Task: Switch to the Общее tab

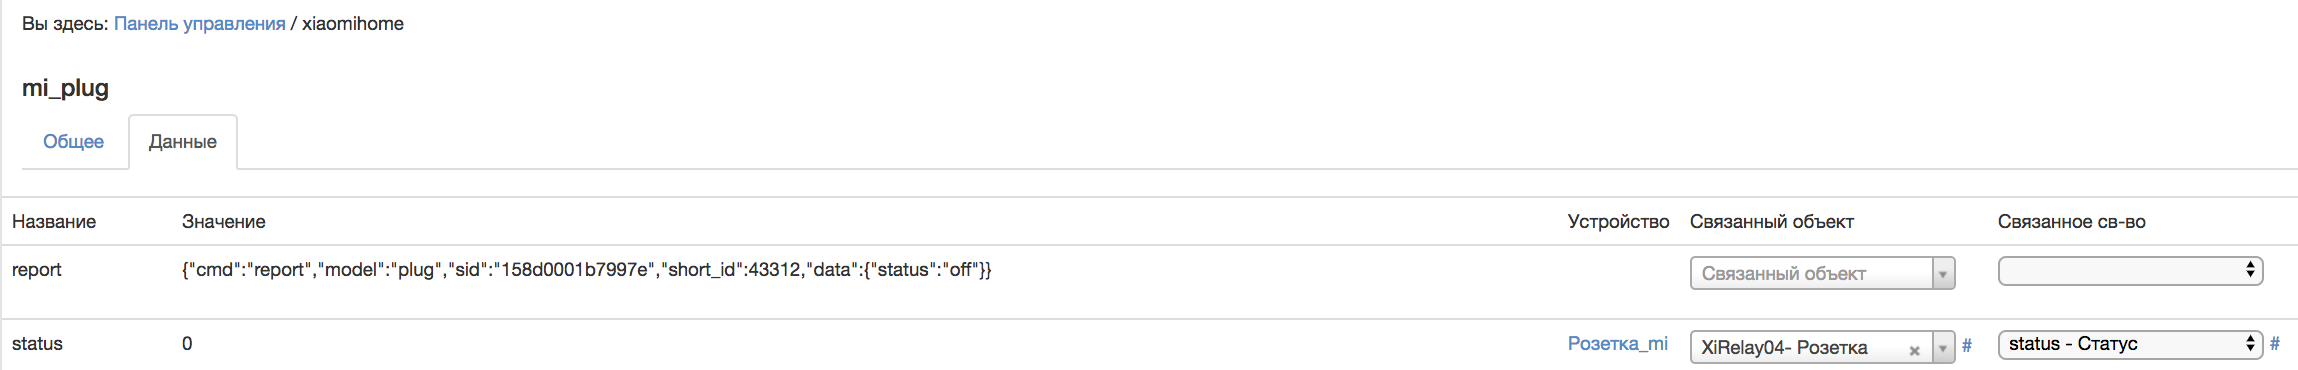Action: (73, 142)
